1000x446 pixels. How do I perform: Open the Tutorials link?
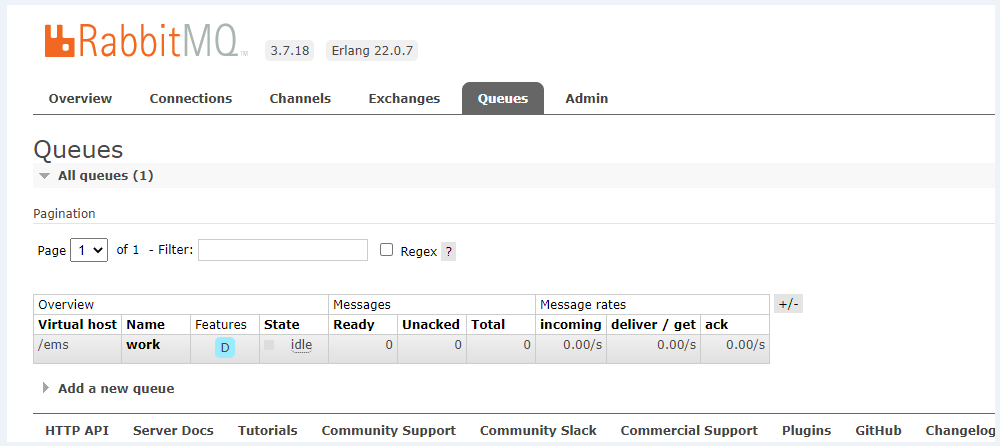pos(268,431)
